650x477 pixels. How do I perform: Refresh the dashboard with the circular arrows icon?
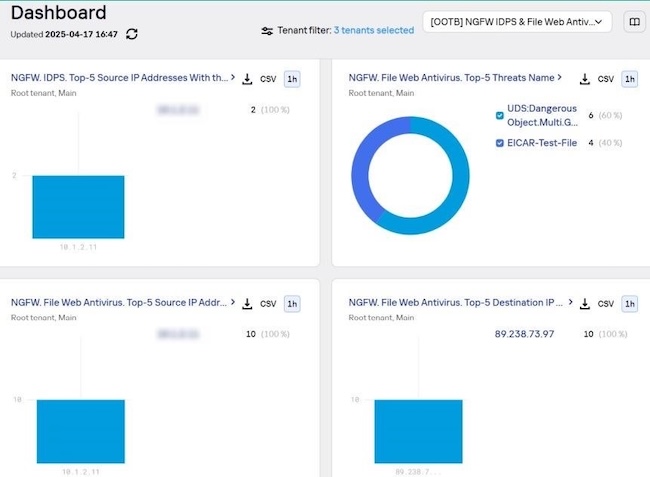coord(132,34)
